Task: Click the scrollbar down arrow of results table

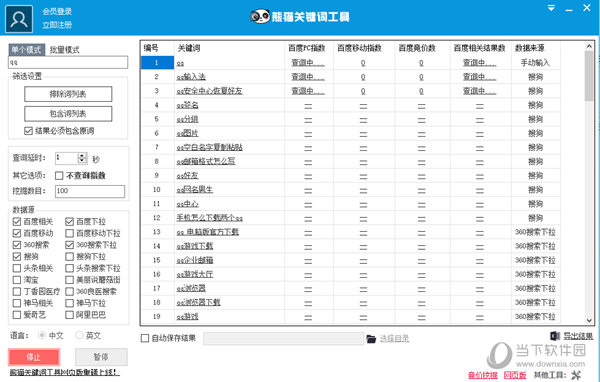Action: [589, 320]
